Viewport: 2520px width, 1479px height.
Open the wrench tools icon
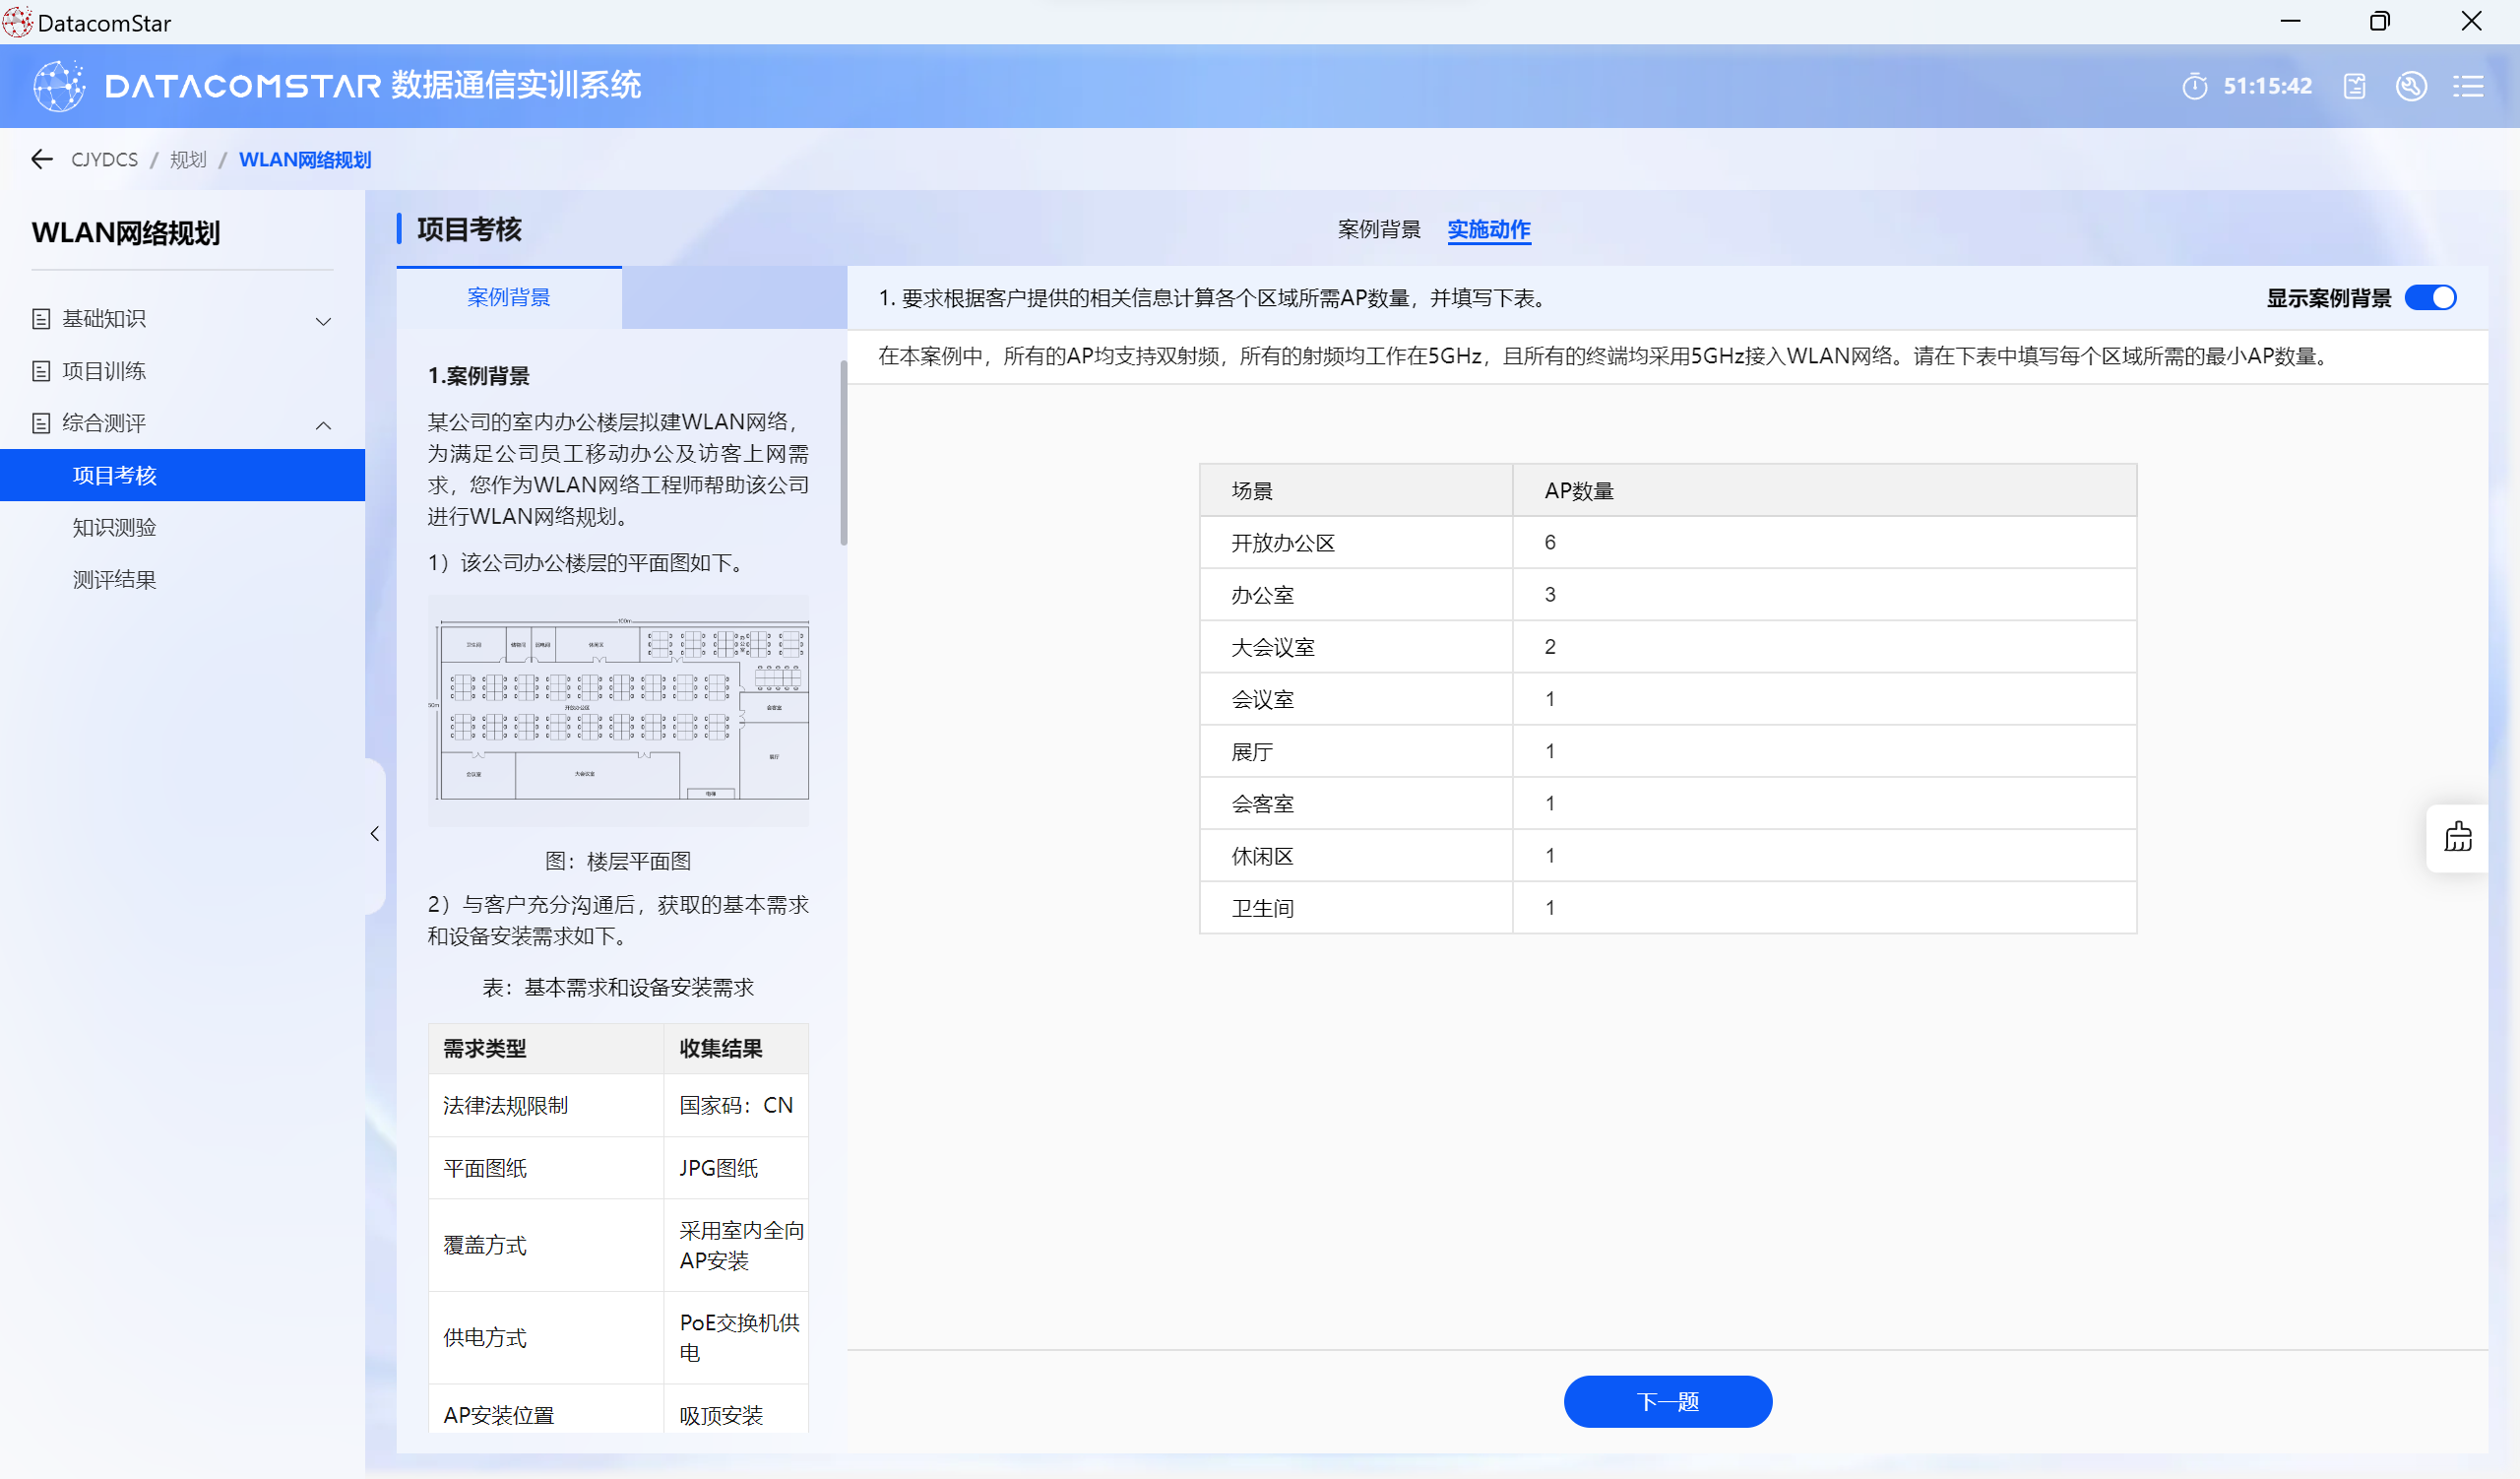[x=2411, y=86]
